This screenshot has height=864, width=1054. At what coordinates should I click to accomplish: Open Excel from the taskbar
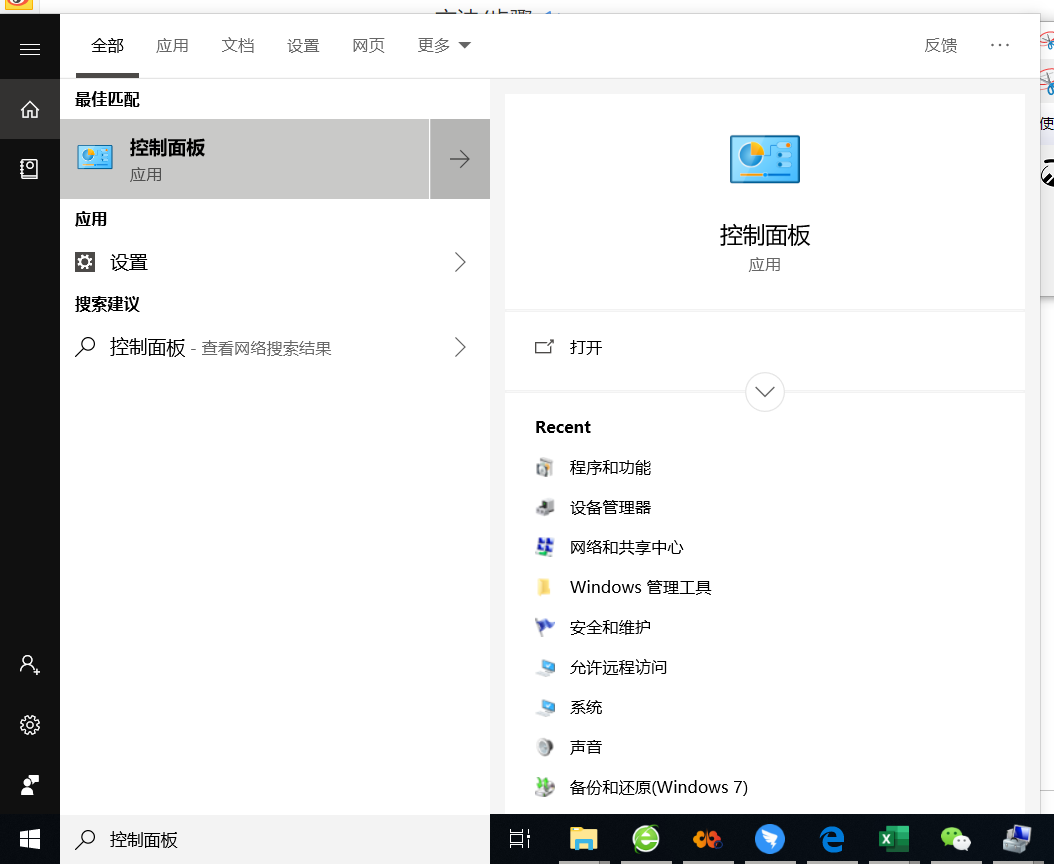click(894, 838)
